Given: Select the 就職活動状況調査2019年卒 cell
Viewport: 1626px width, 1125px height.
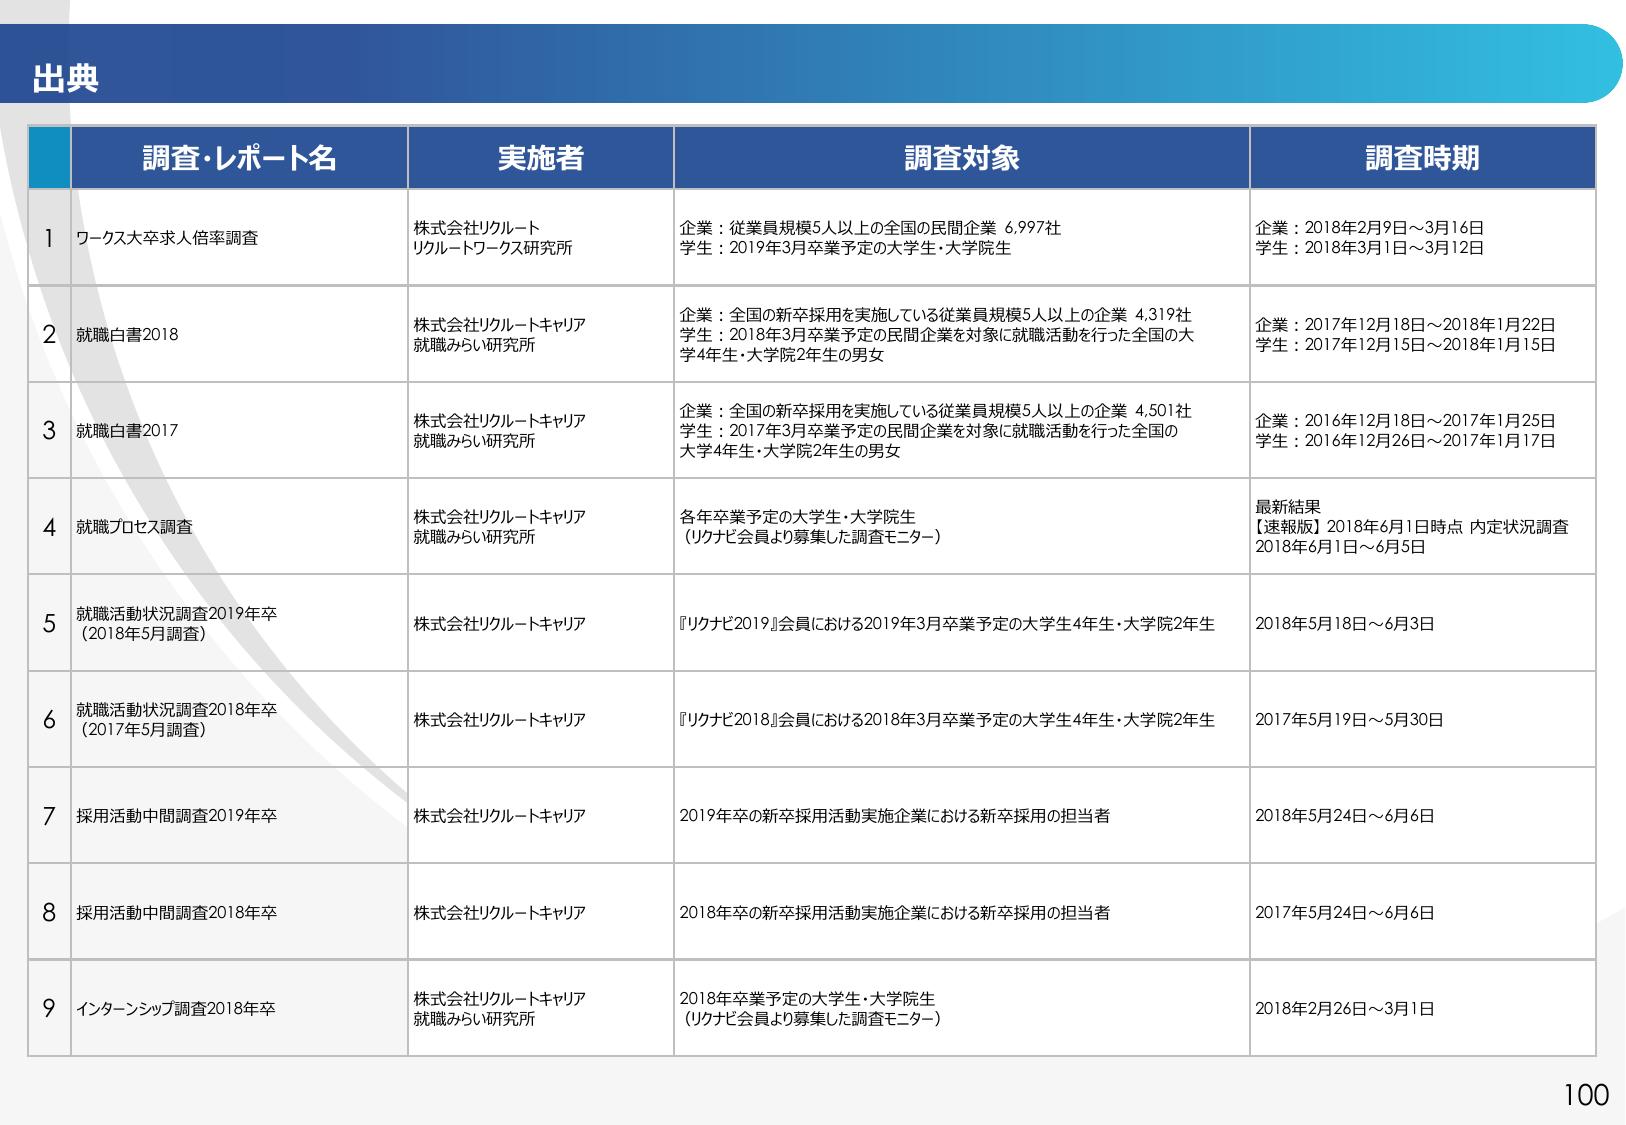Looking at the screenshot, I should tap(176, 623).
